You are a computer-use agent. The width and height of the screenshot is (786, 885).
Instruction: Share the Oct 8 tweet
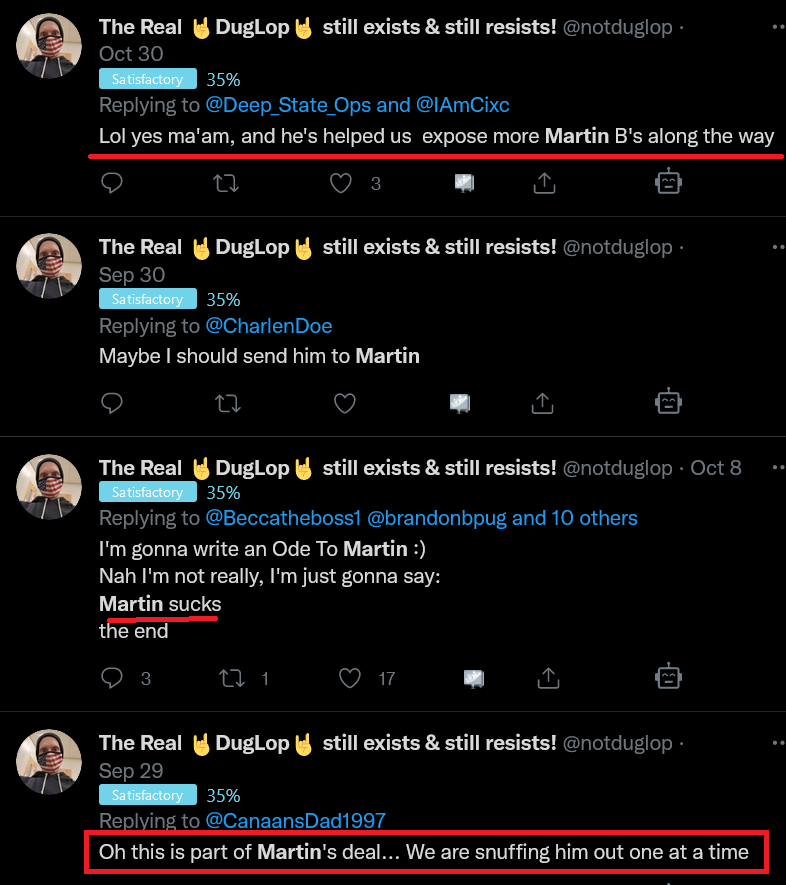click(548, 678)
